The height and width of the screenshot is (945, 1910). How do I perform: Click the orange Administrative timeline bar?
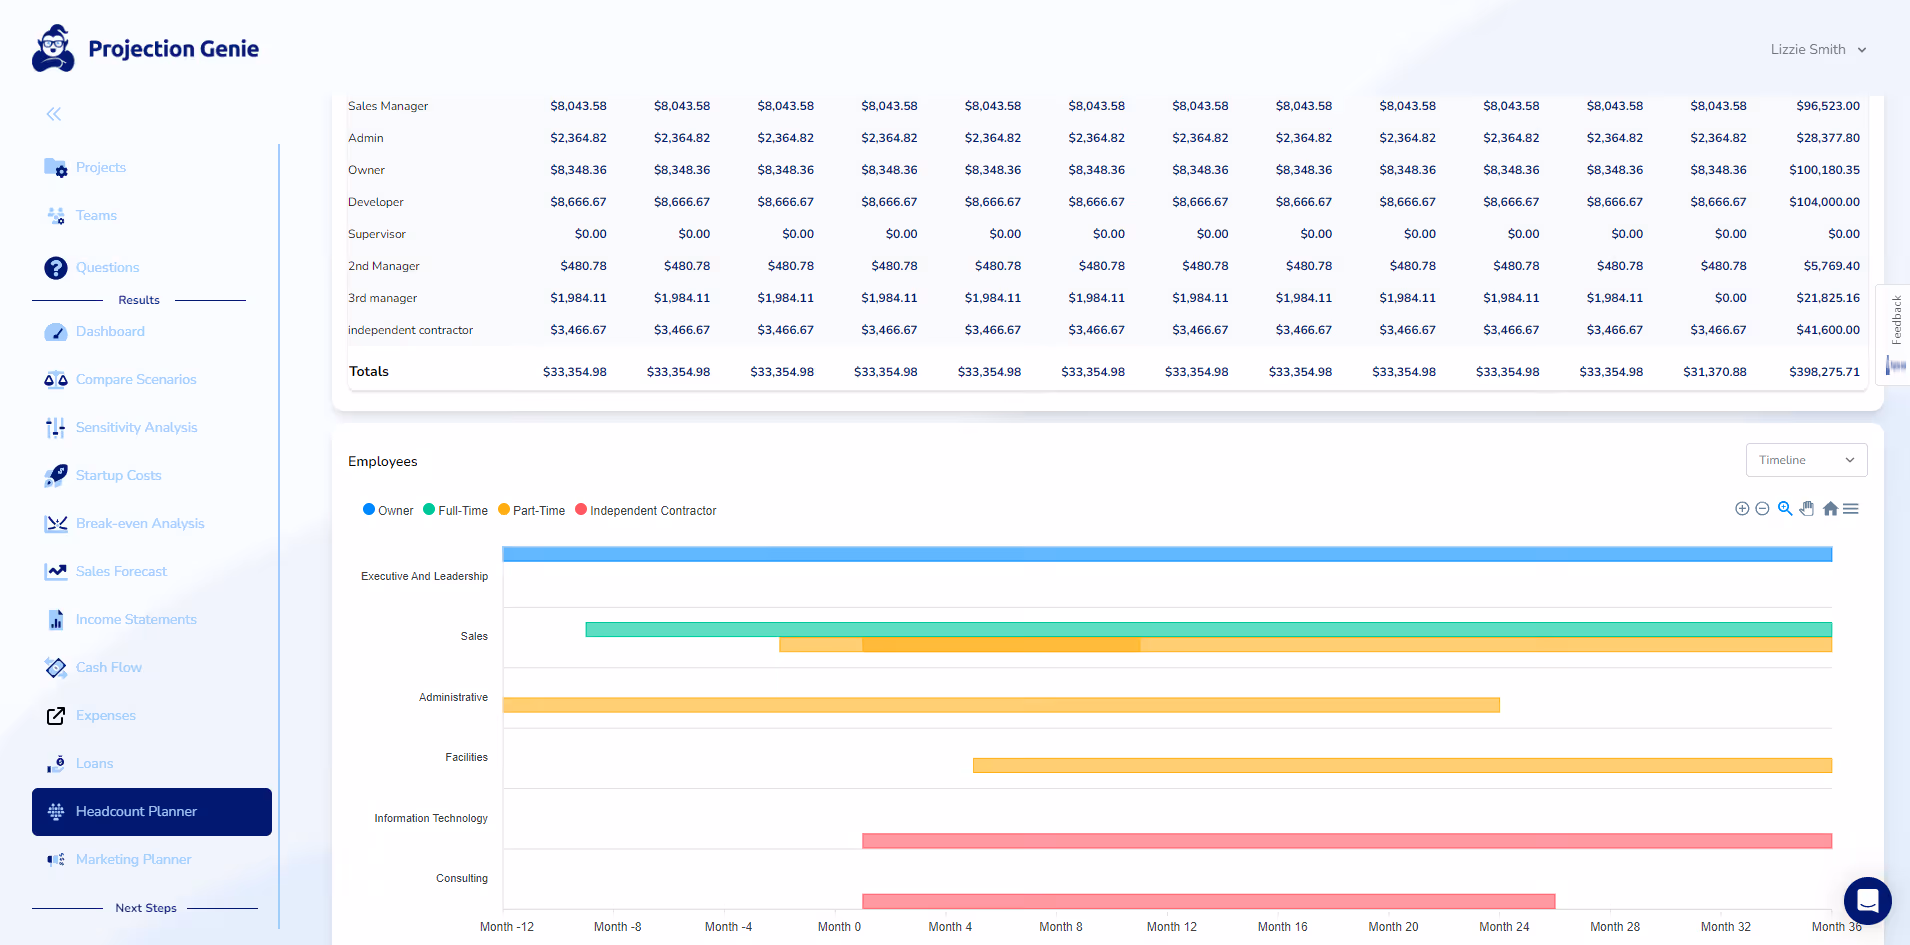click(x=1001, y=705)
